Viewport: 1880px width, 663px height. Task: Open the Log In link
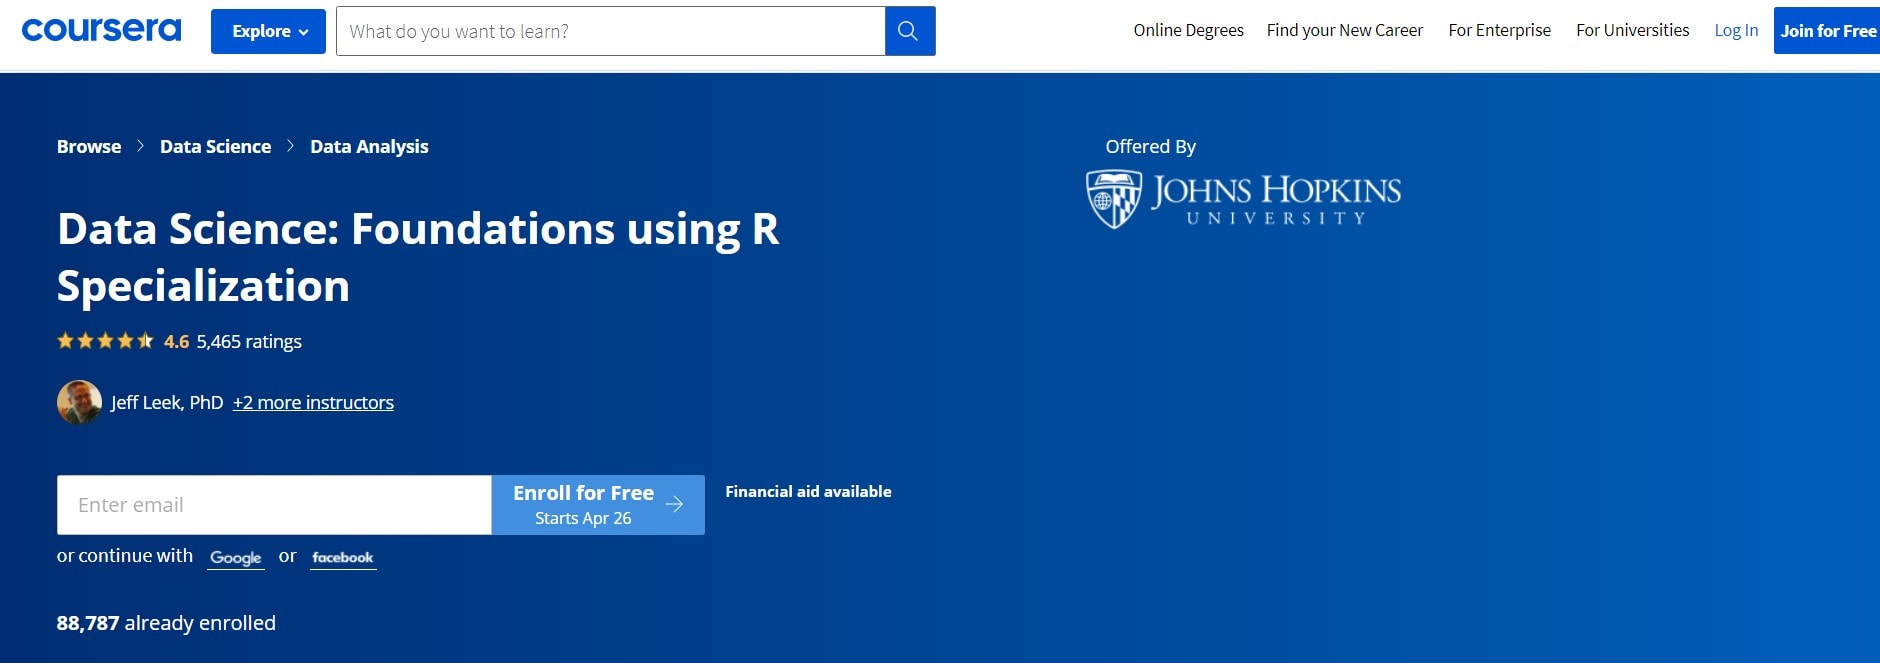[x=1735, y=30]
